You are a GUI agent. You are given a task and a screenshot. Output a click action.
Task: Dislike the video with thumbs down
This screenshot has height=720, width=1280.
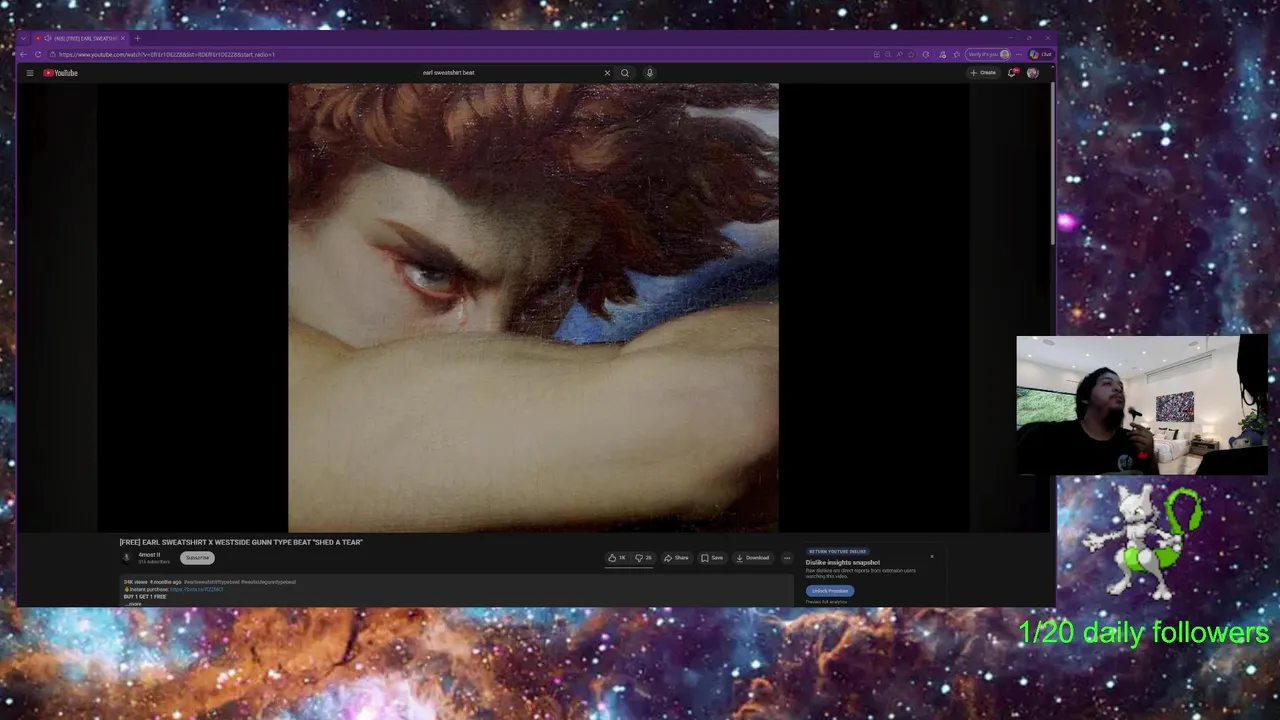(x=644, y=558)
